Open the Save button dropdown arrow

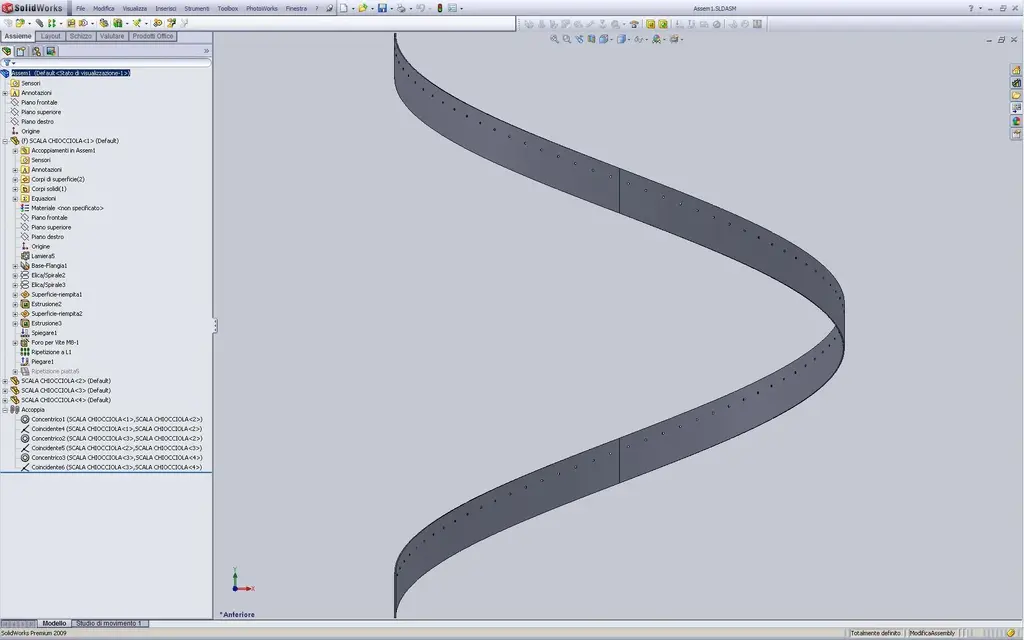[x=391, y=9]
